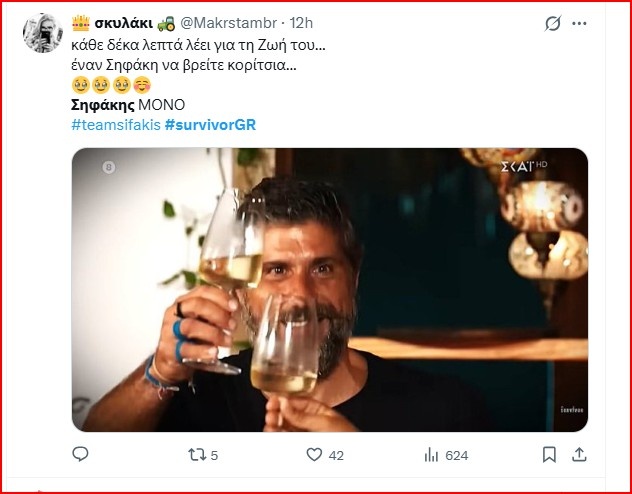
Task: Click the Grok slashed-circle icon
Action: 551,23
